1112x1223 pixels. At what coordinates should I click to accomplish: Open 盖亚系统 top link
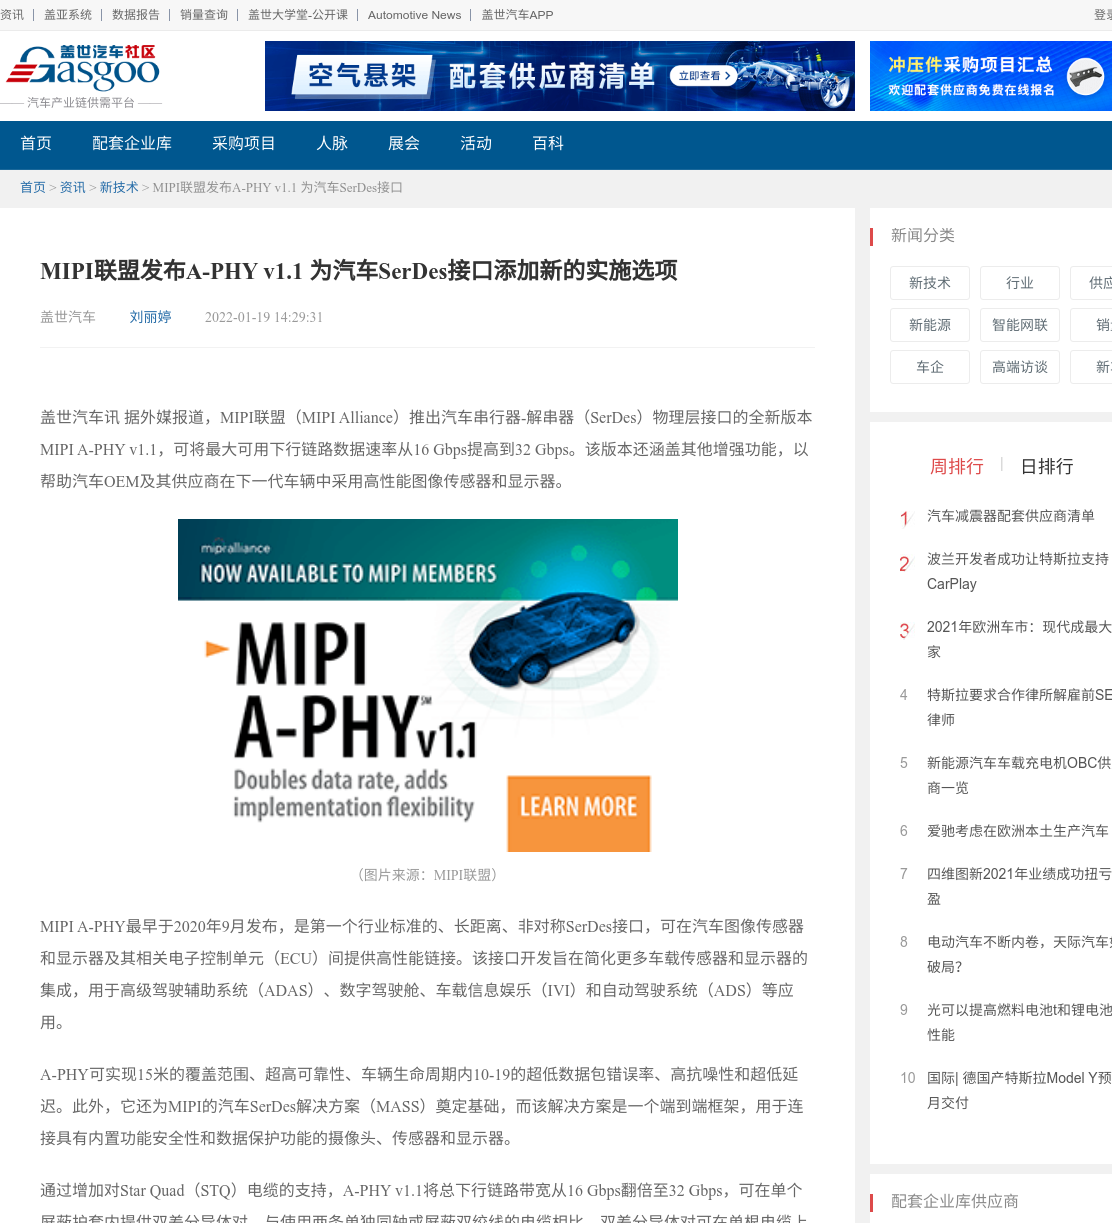(68, 15)
